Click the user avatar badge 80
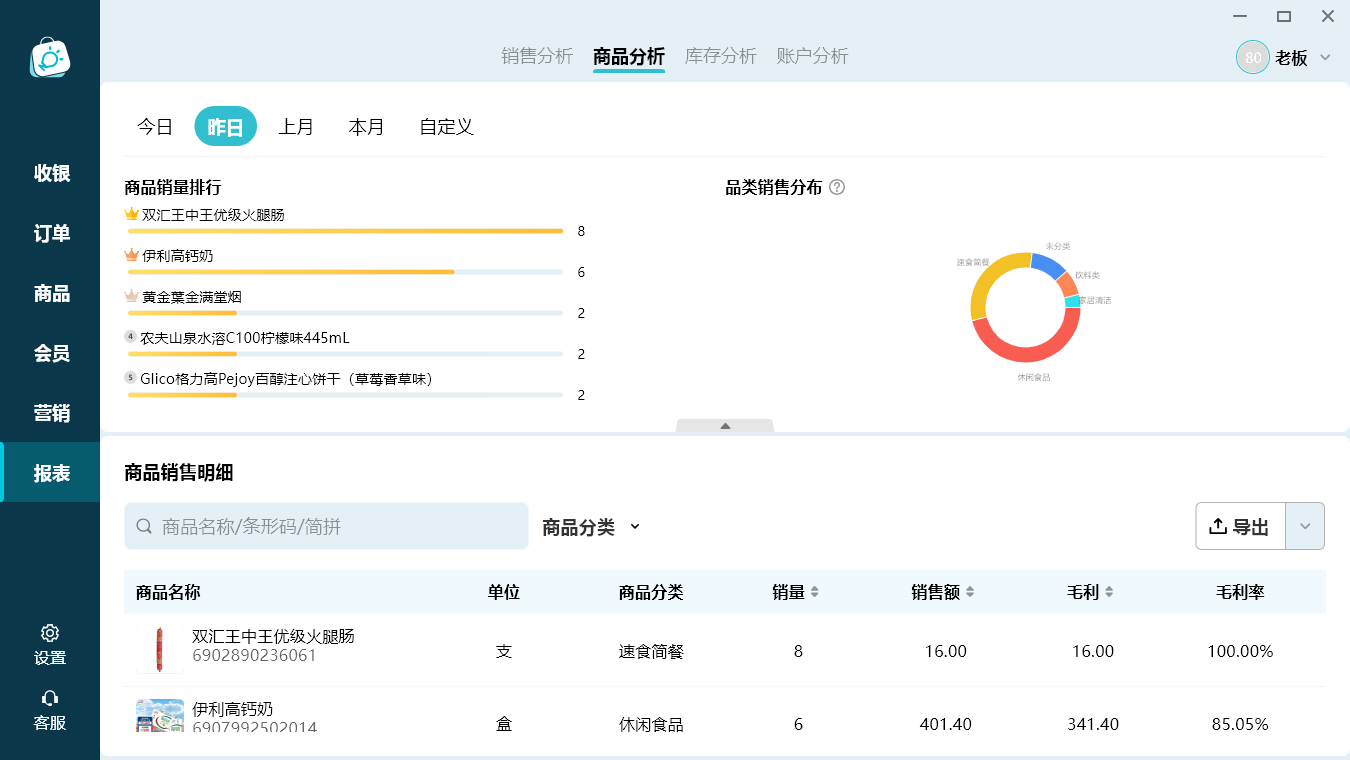Image resolution: width=1350 pixels, height=760 pixels. tap(1252, 57)
